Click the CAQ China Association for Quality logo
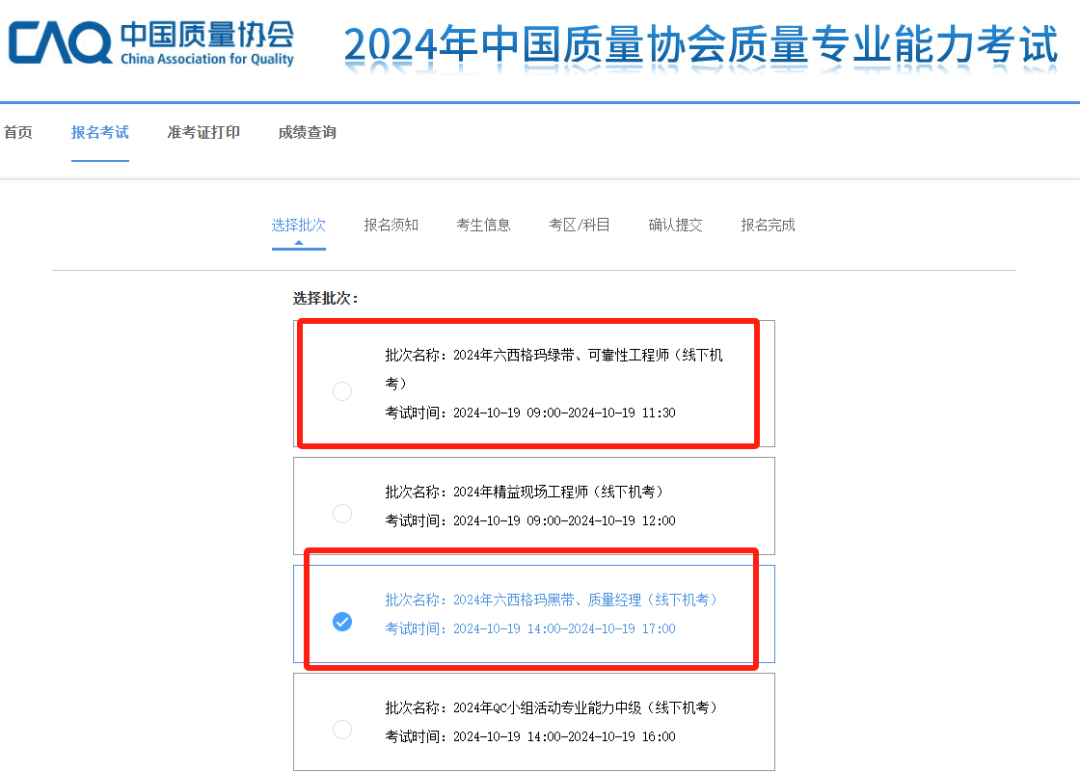1080x773 pixels. coord(152,43)
